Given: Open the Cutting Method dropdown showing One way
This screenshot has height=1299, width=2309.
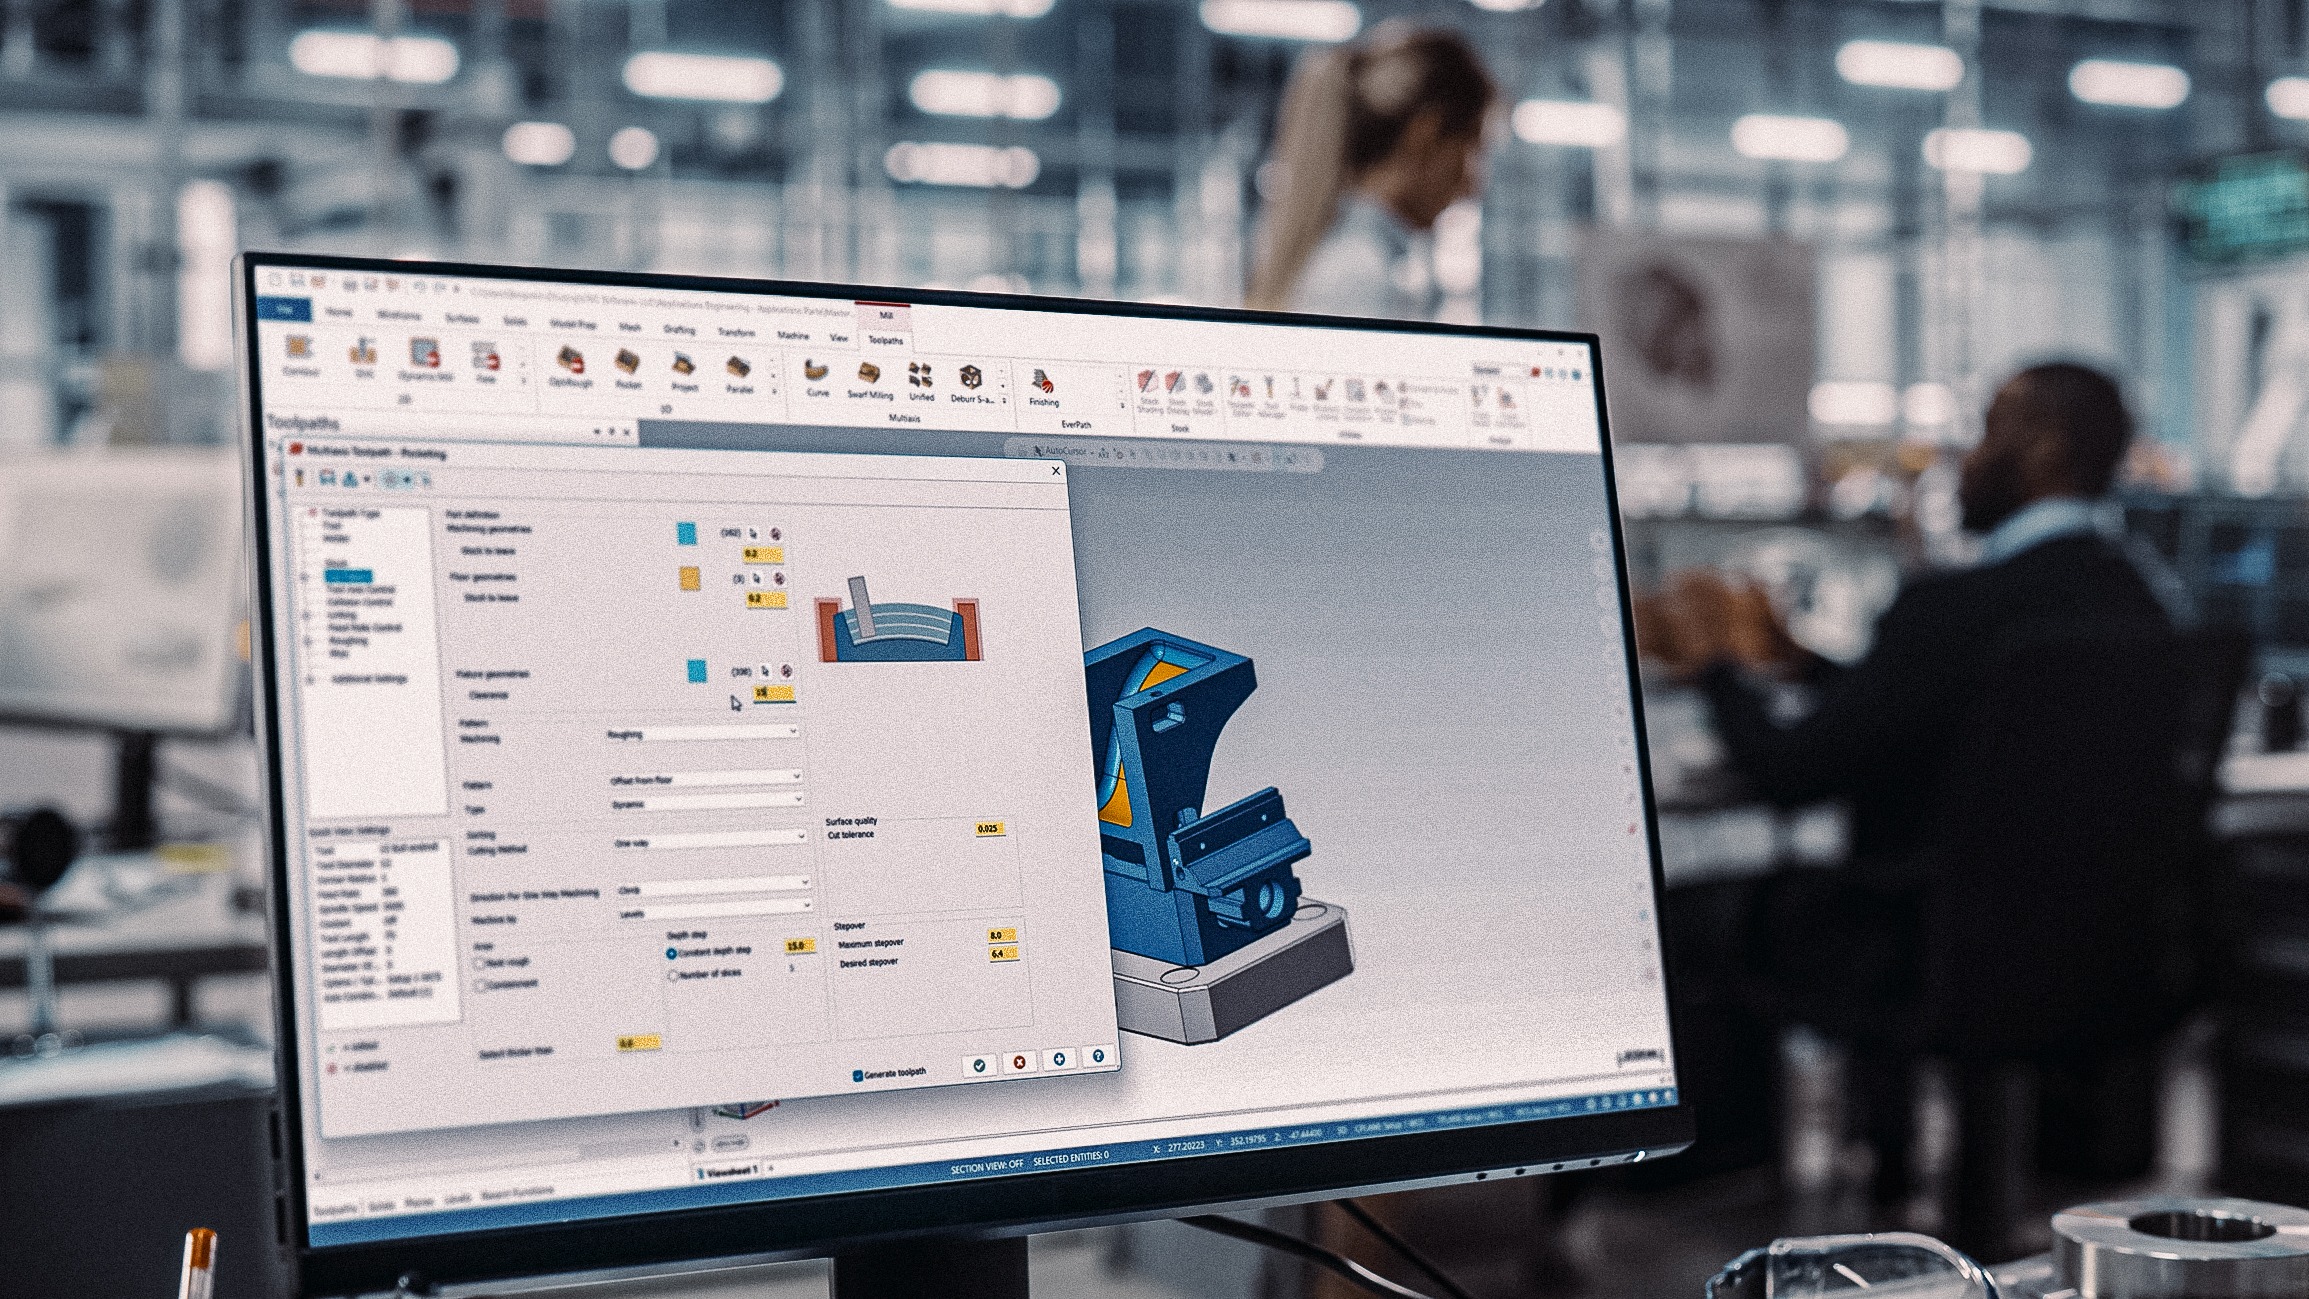Looking at the screenshot, I should (x=710, y=840).
